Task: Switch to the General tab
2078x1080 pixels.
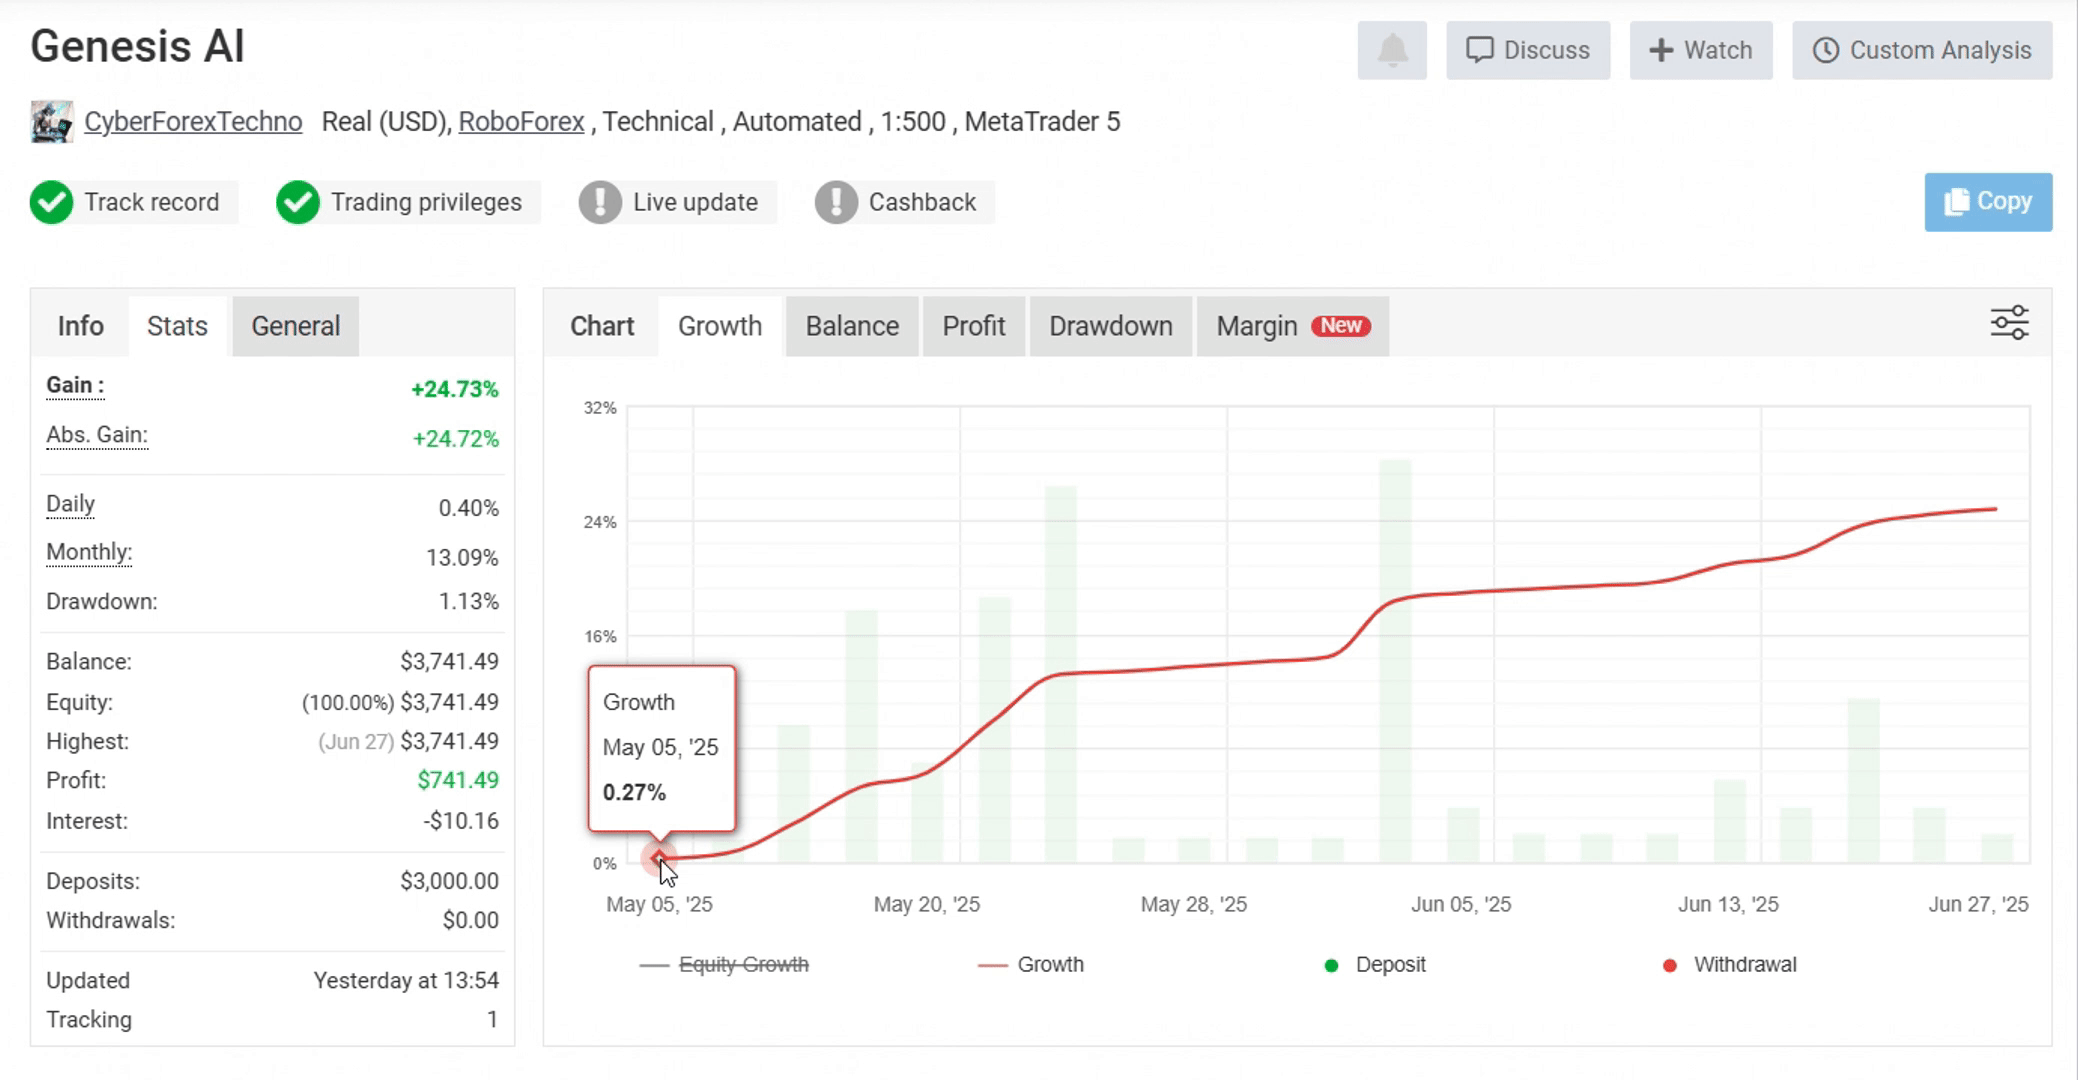Action: point(296,326)
